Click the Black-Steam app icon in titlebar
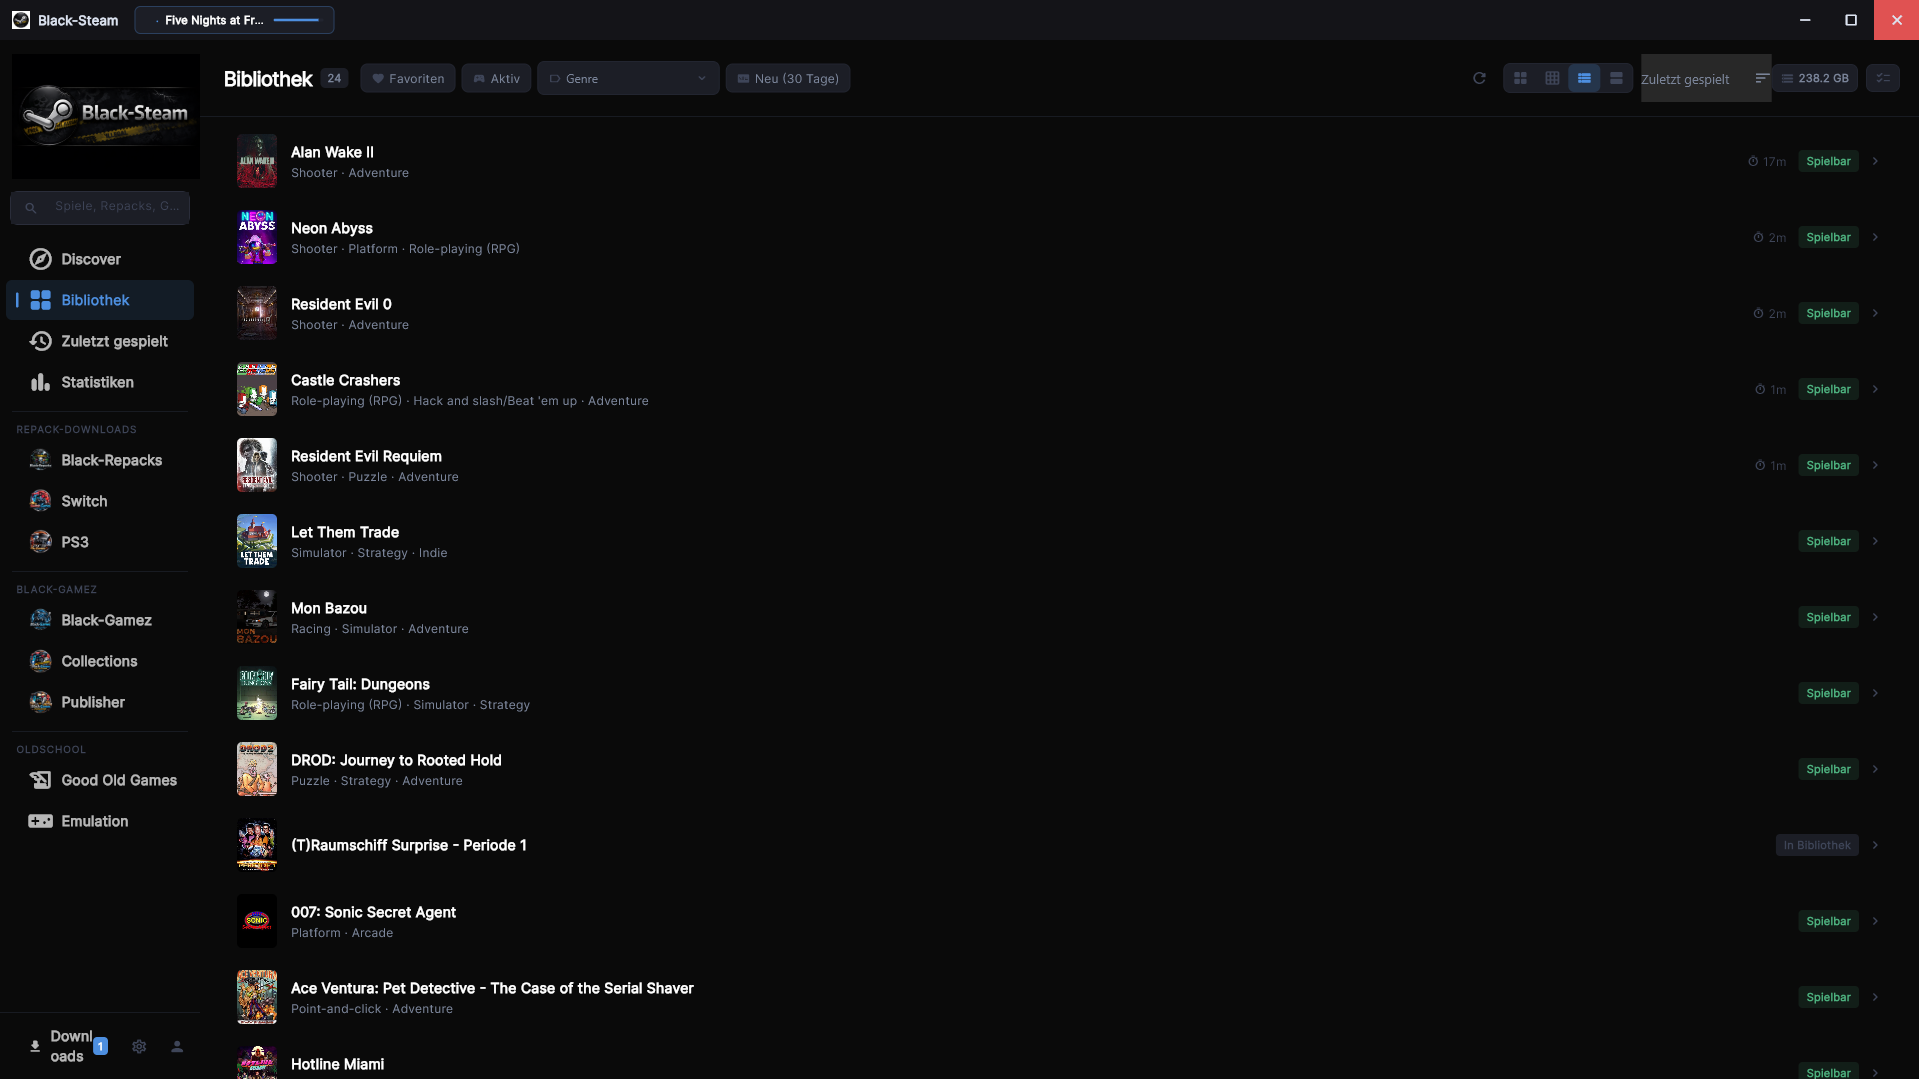Image resolution: width=1919 pixels, height=1079 pixels. tap(21, 20)
